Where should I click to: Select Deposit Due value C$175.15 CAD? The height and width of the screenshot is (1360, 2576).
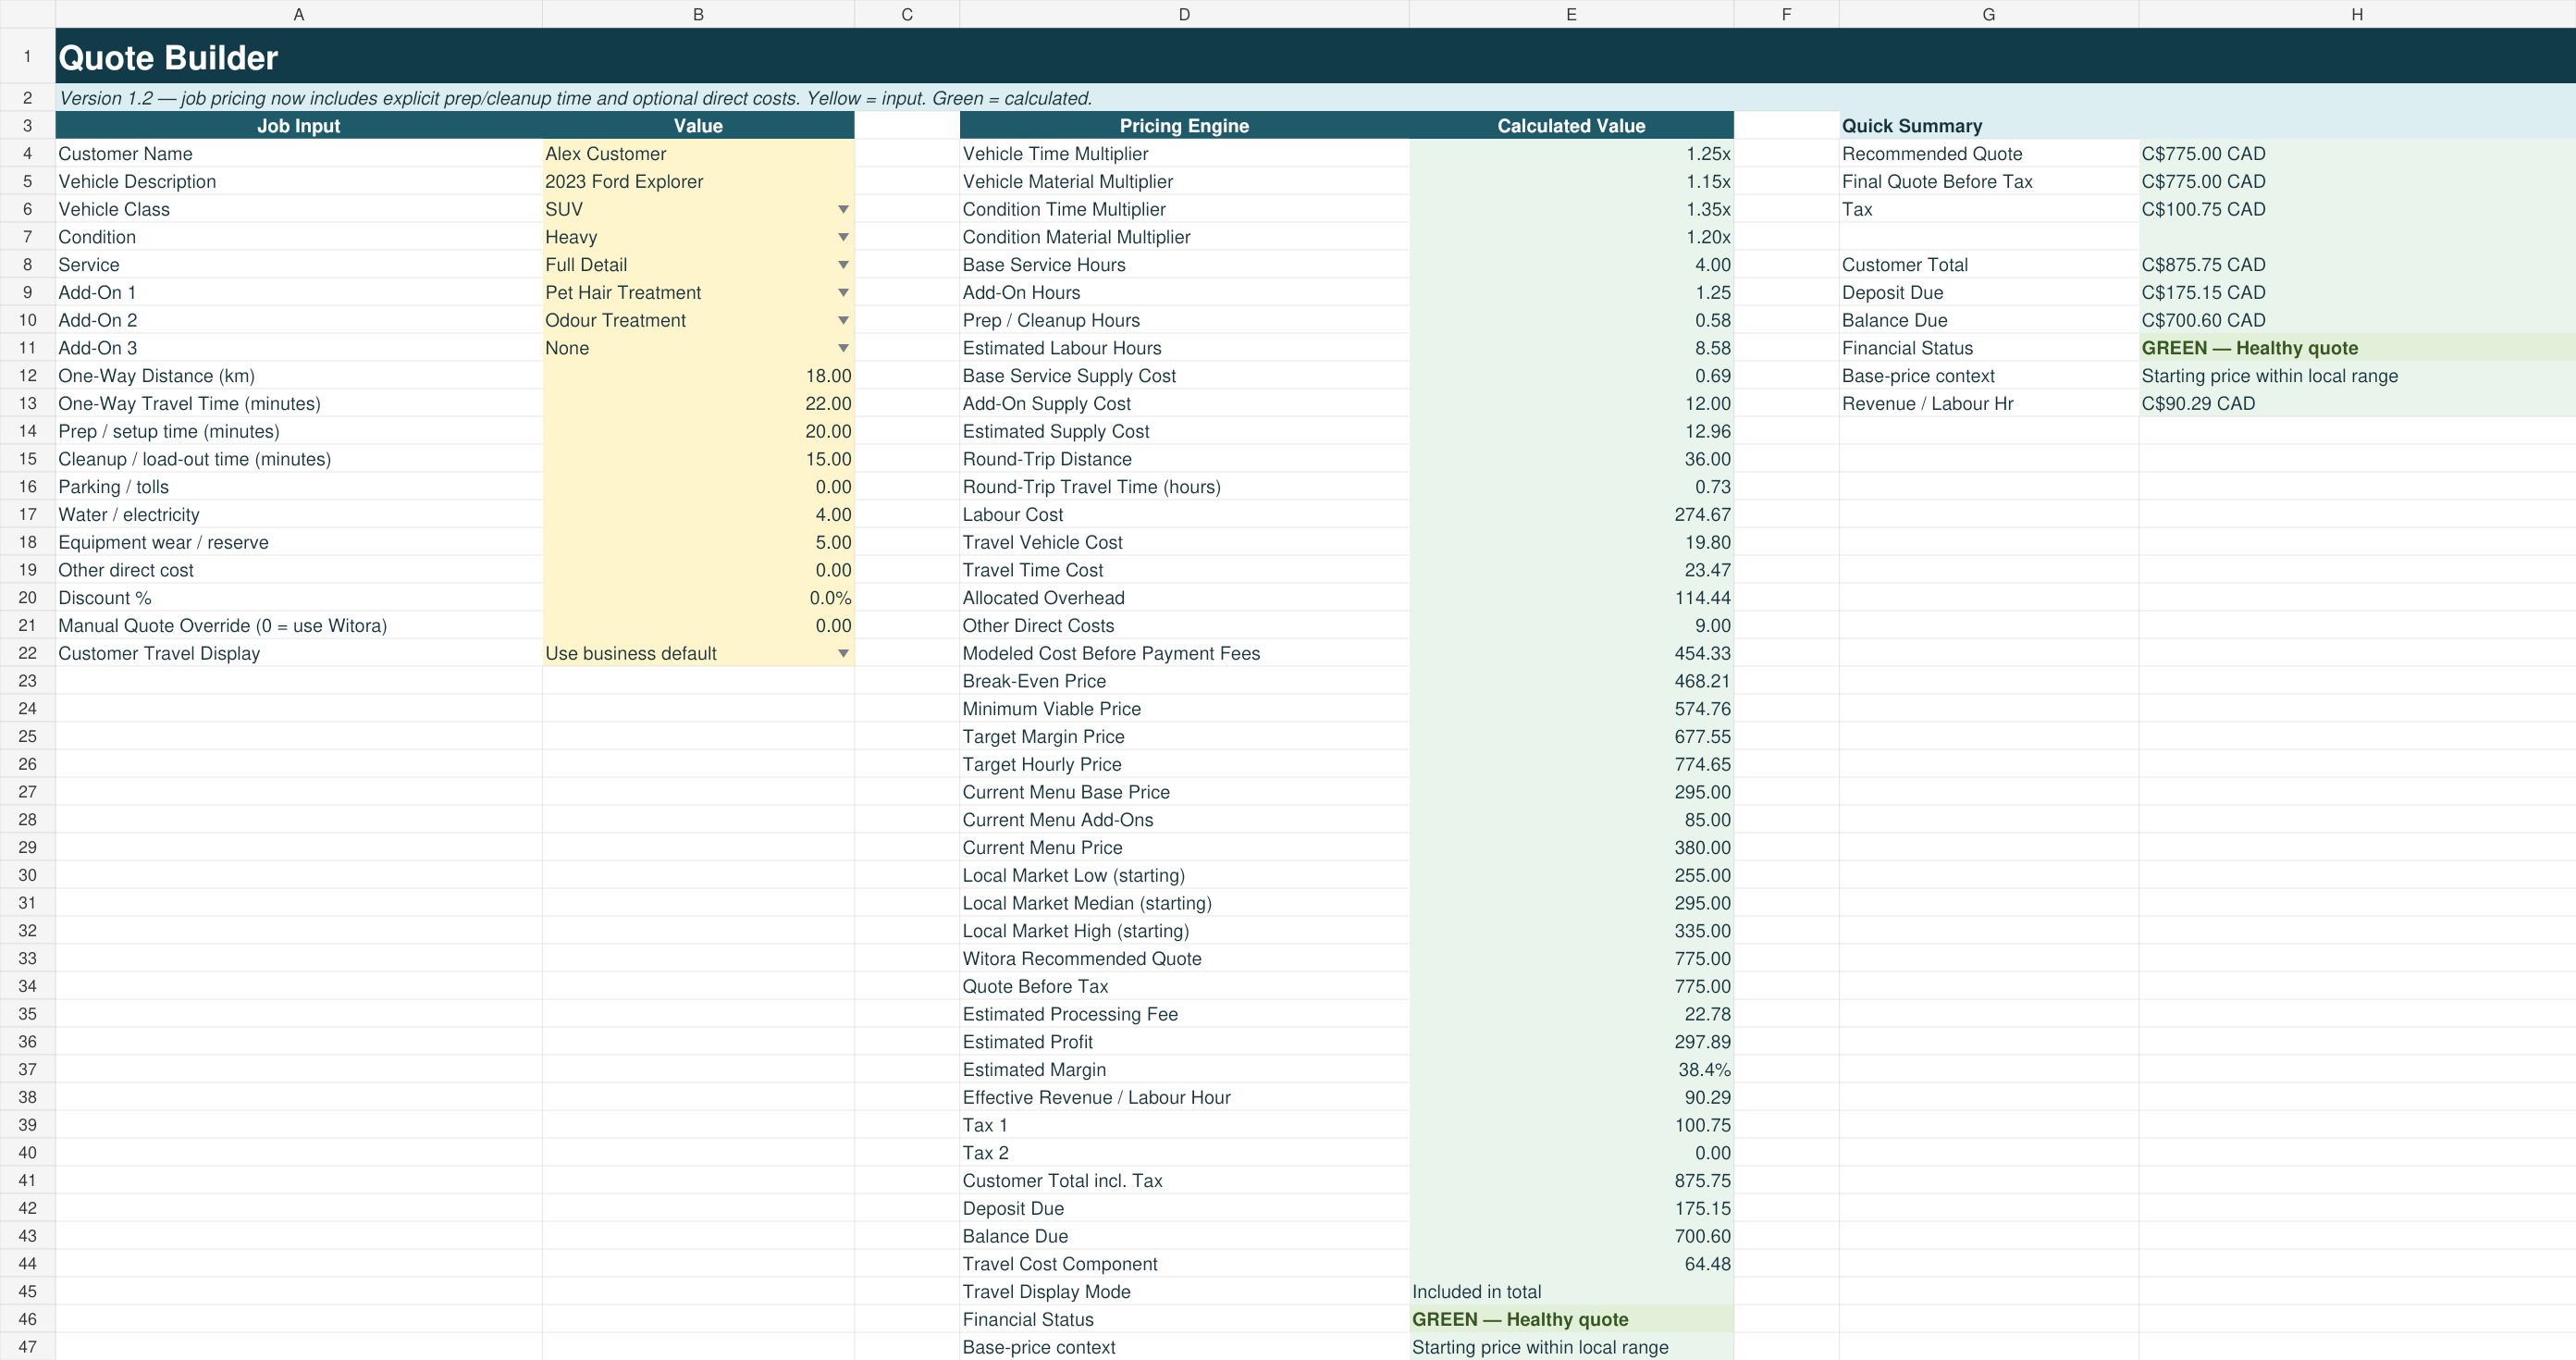(2357, 293)
